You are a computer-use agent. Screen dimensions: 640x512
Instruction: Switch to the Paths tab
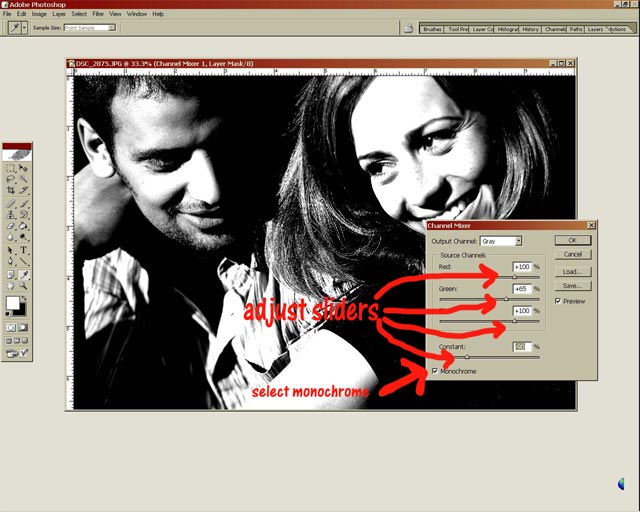coord(576,29)
